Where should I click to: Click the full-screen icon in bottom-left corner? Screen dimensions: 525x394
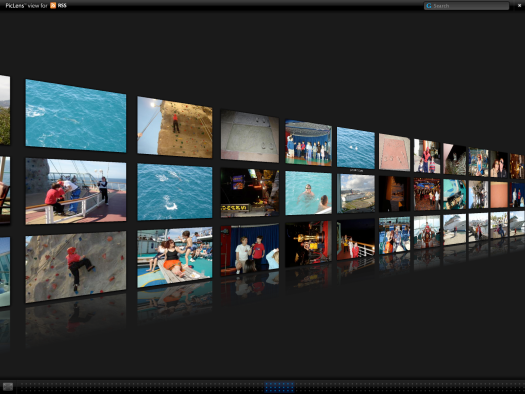pos(8,387)
